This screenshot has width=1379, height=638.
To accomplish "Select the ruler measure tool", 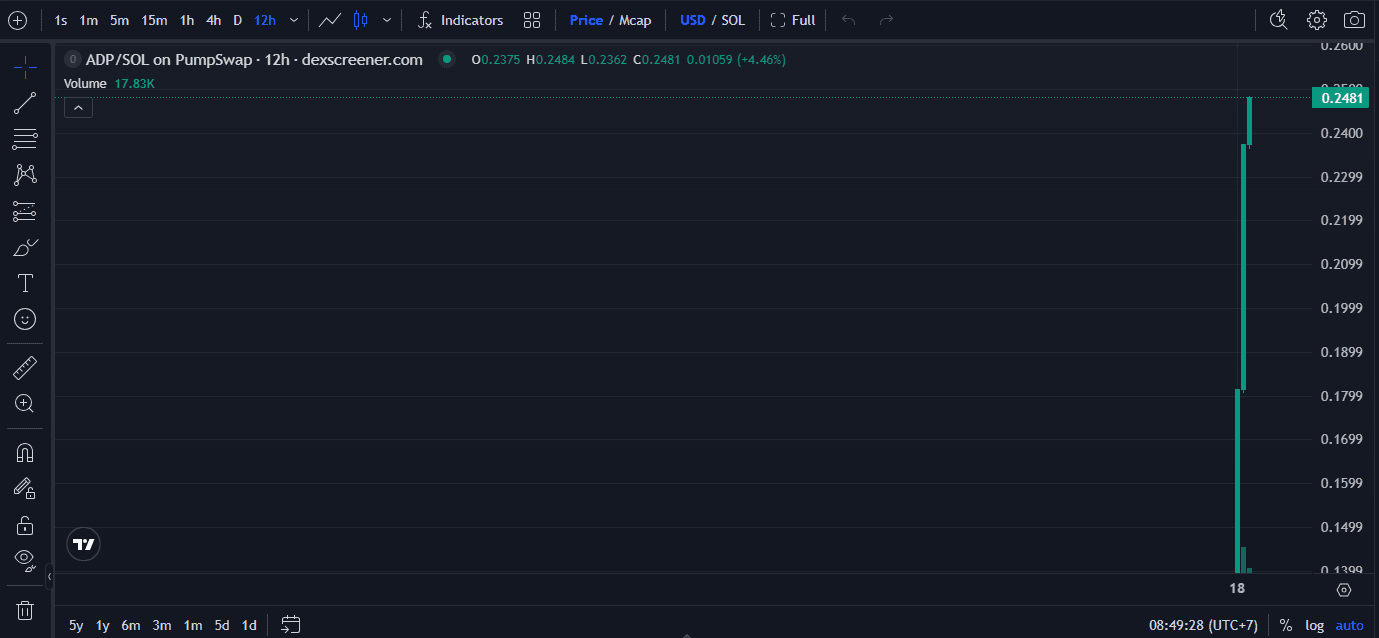I will click(x=25, y=368).
